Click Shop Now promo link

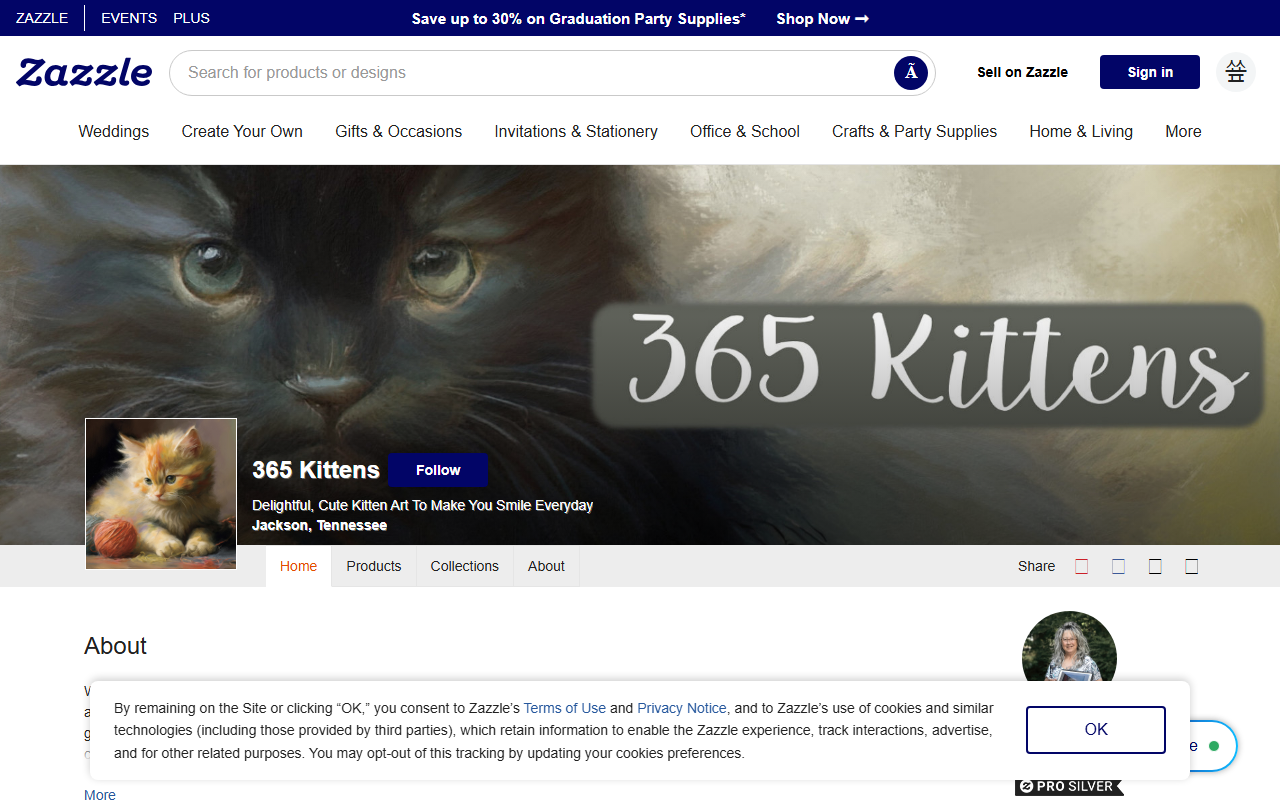(x=823, y=18)
